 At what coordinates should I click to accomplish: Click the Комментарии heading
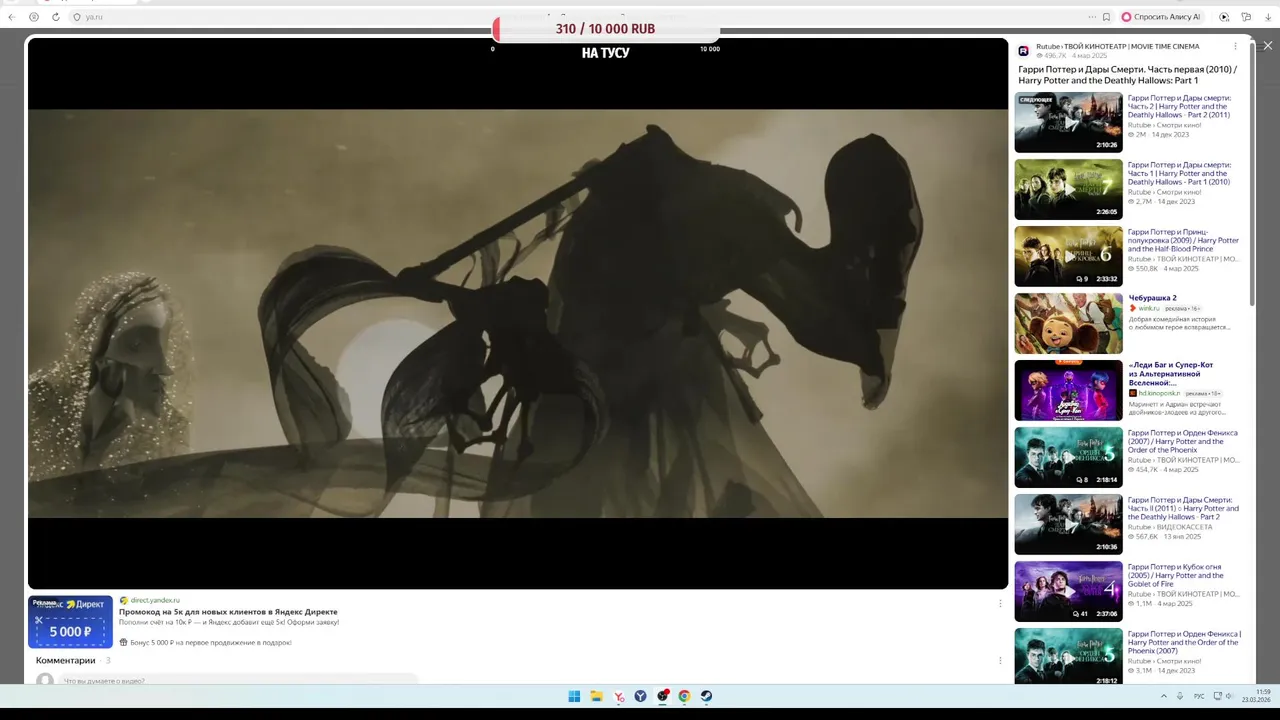66,660
